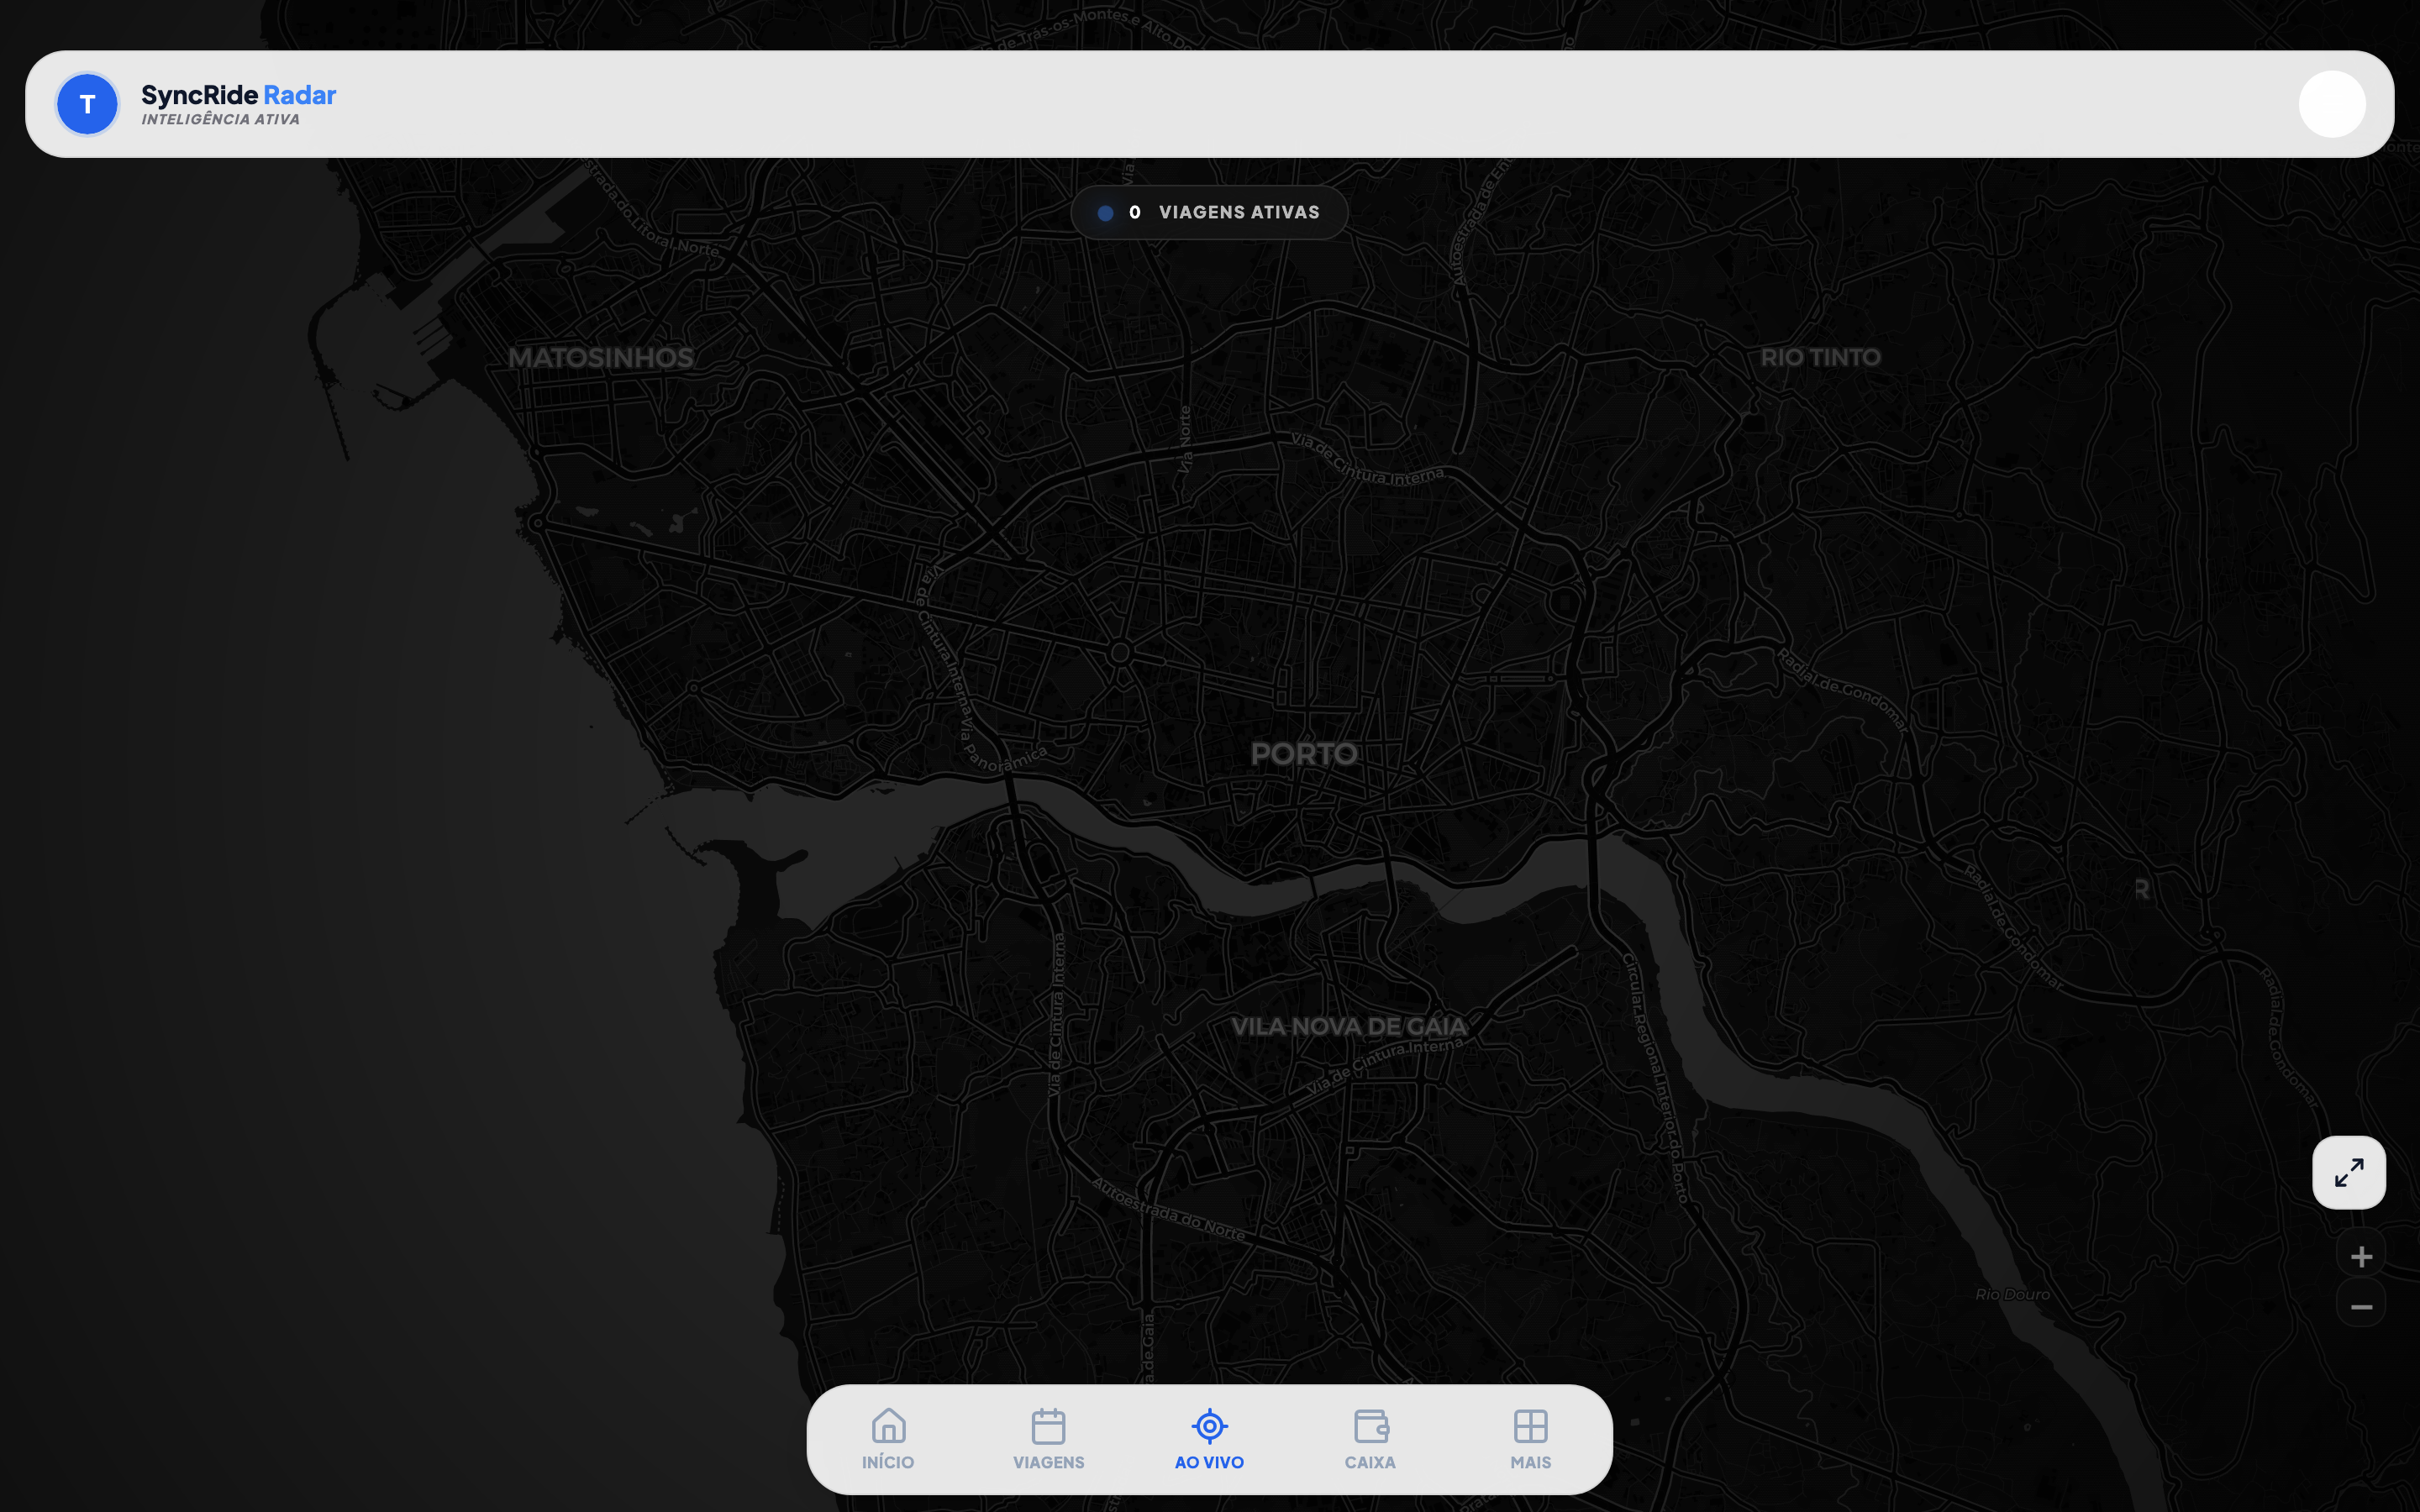Screen dimensions: 2420x1512
Task: Click the Inteligência Ativa subtitle
Action: coord(220,119)
